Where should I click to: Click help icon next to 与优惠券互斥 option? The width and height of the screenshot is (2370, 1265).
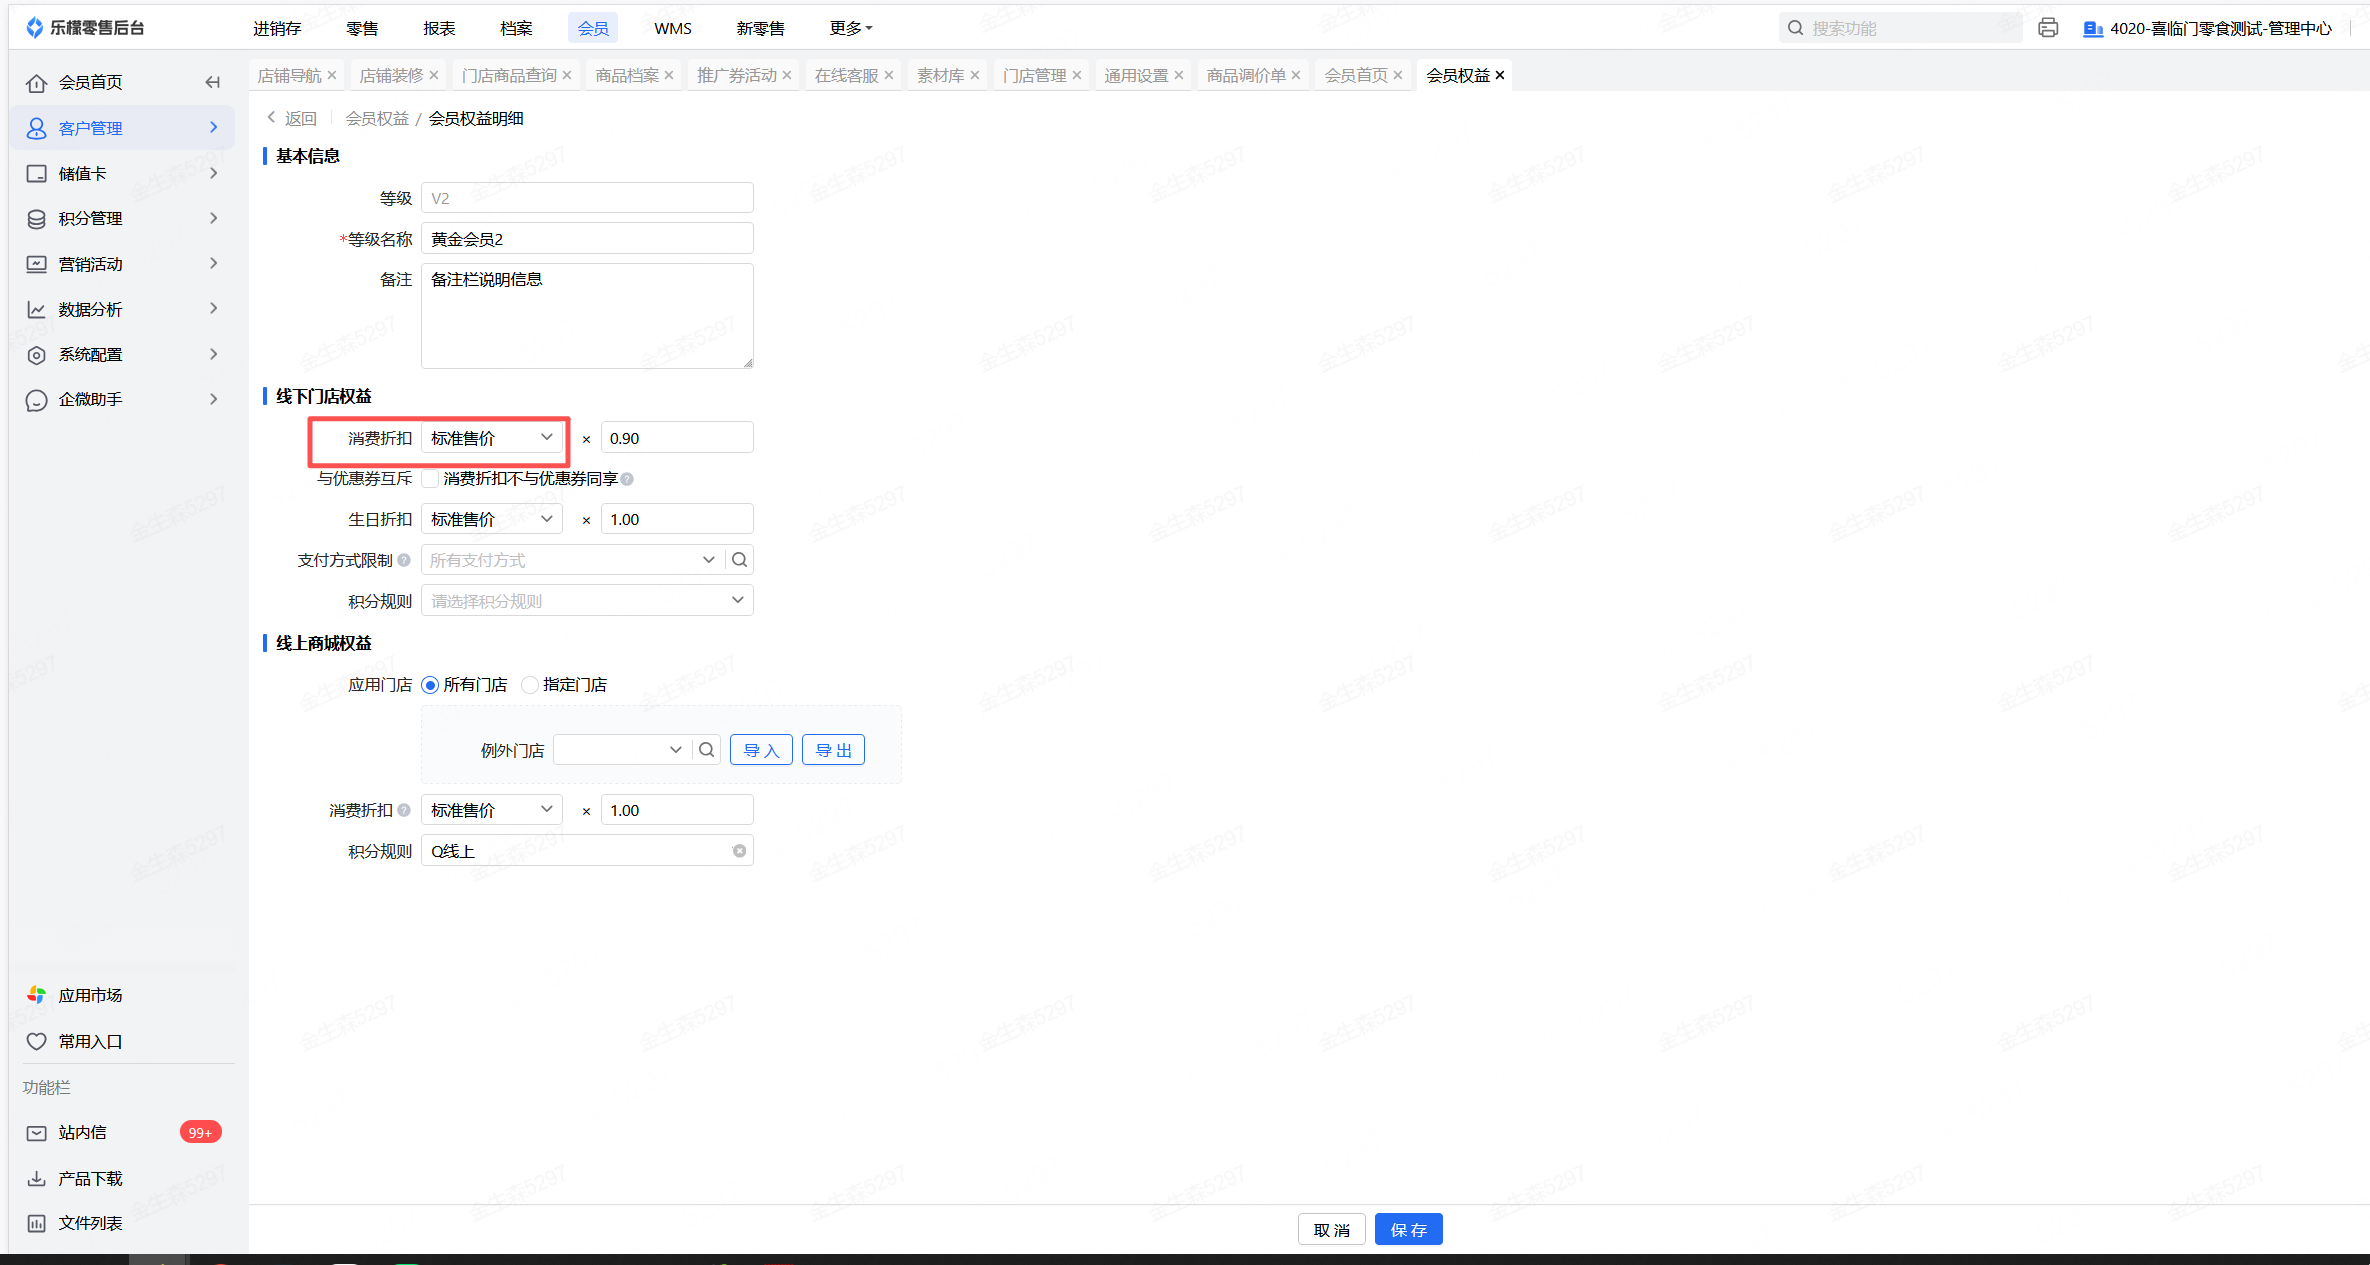(x=627, y=479)
